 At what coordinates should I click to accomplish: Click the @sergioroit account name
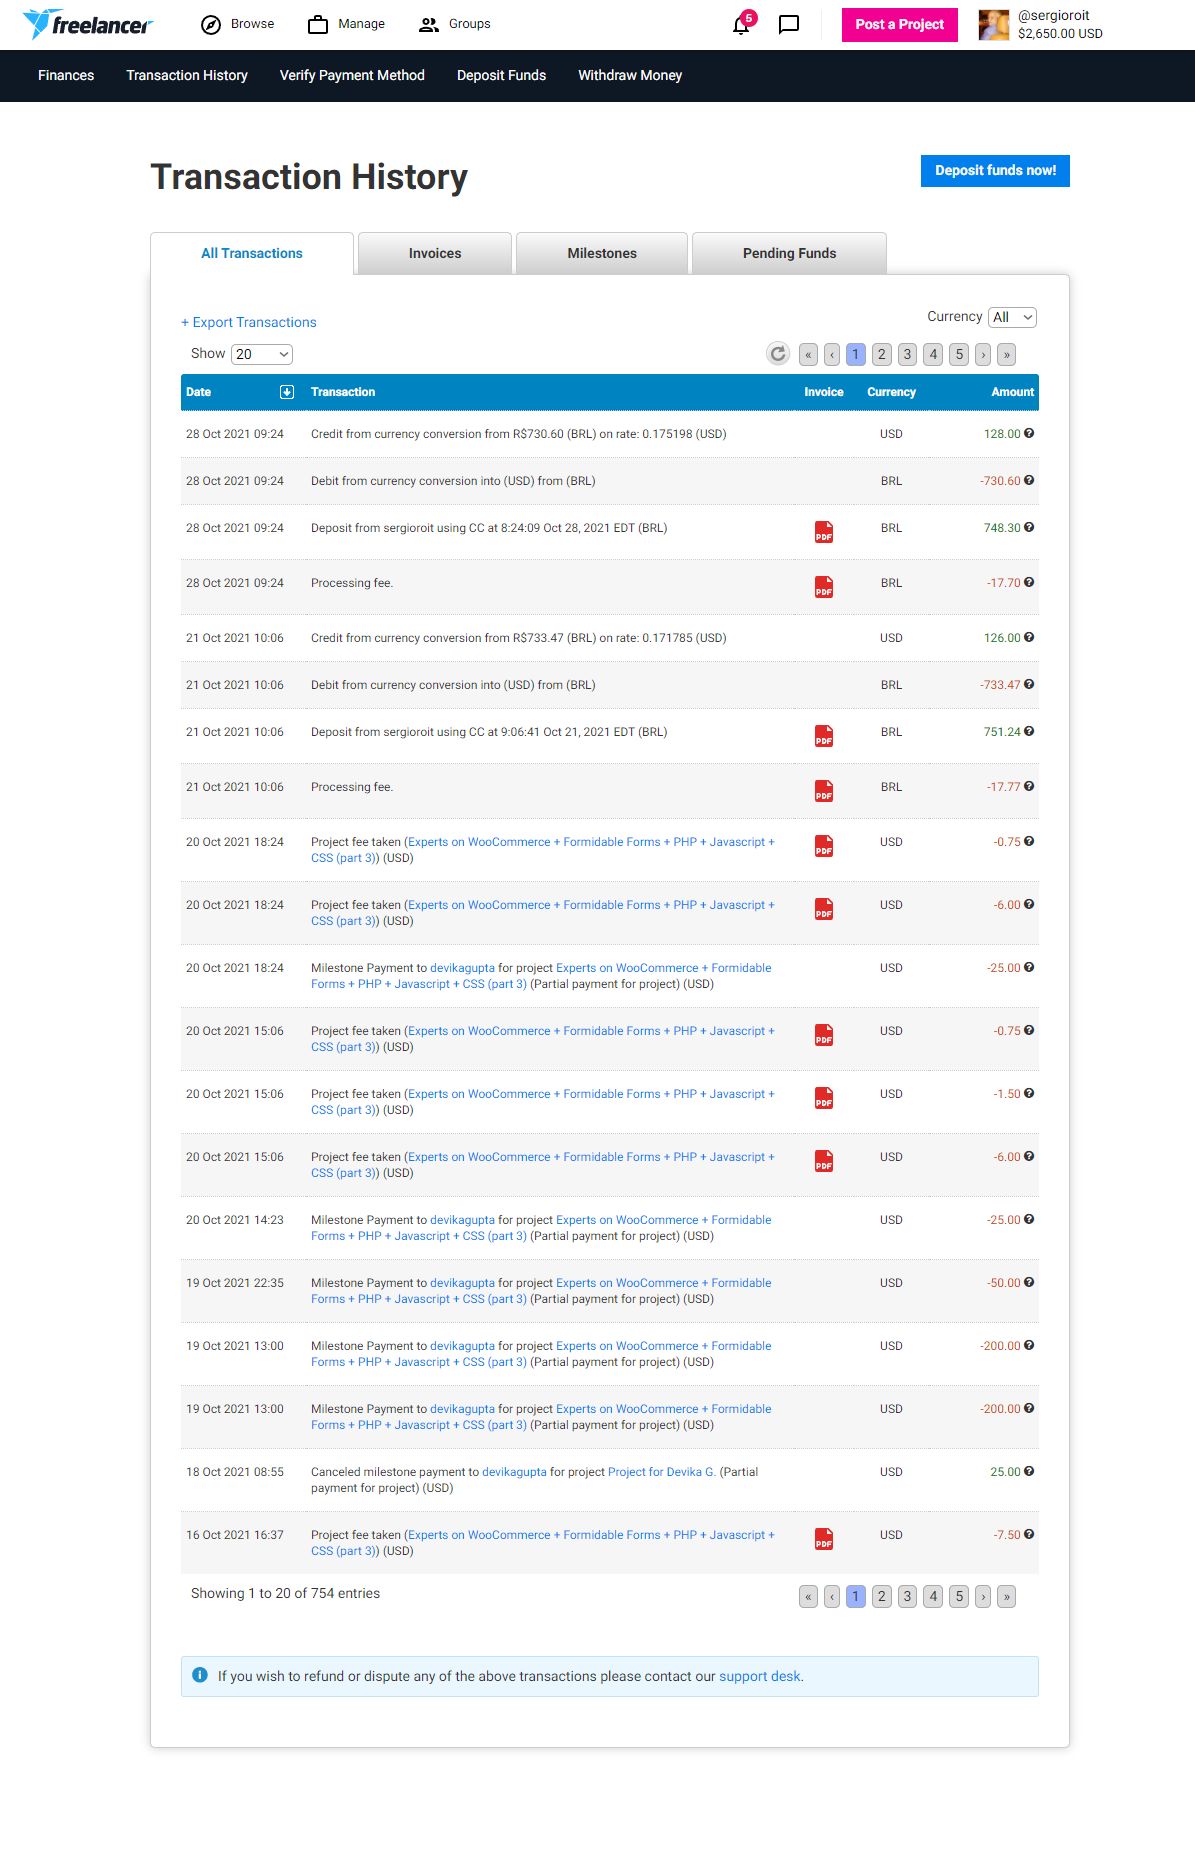(1053, 16)
